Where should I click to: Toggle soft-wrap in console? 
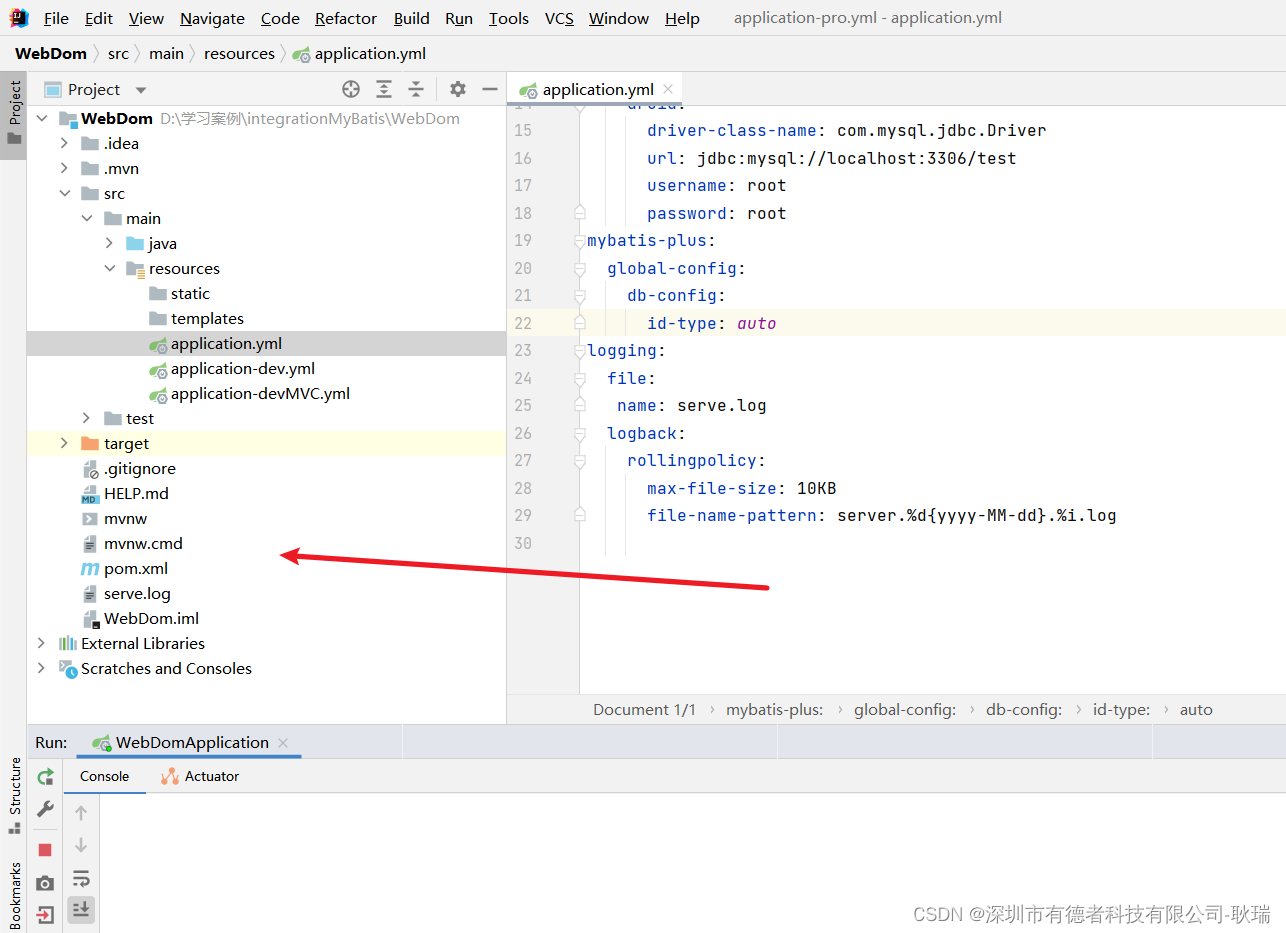tap(82, 879)
